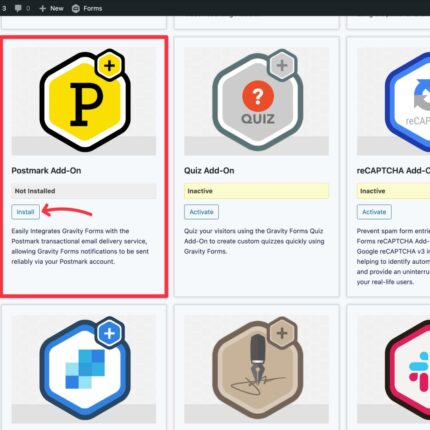Viewport: 430px width, 430px height.
Task: Click the Forms icon in admin bar
Action: [76, 8]
